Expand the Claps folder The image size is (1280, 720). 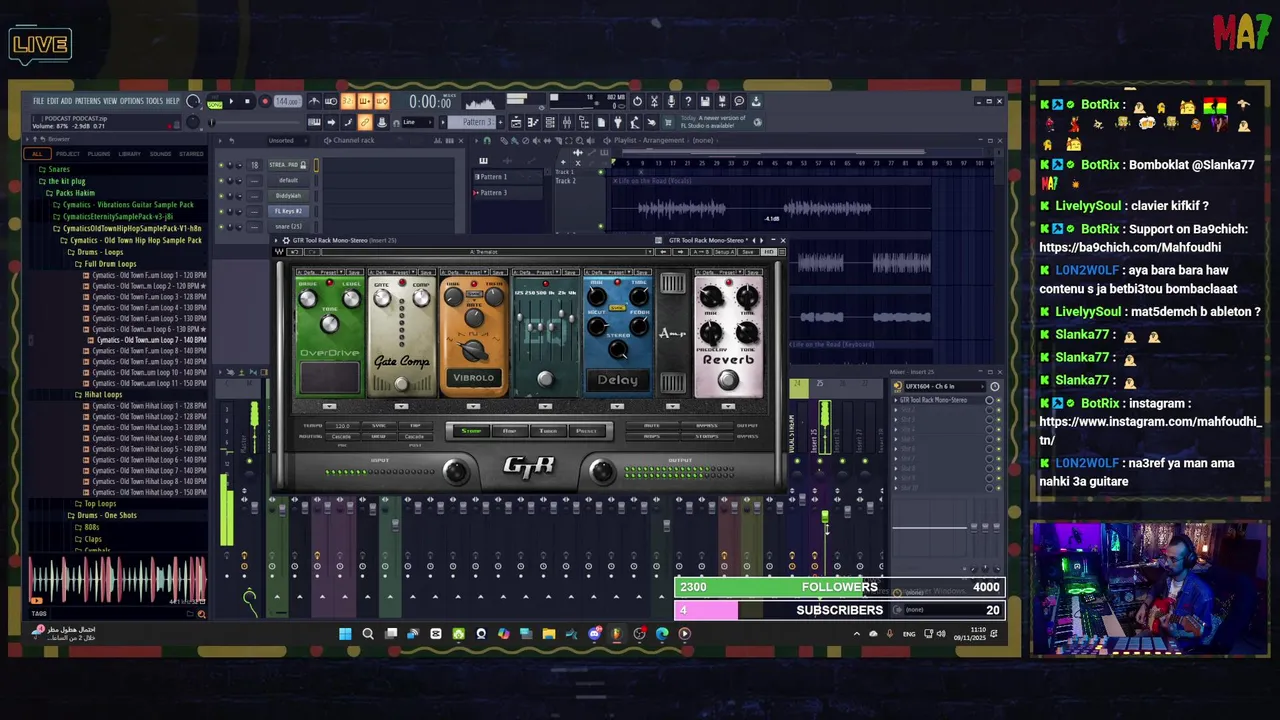(93, 539)
